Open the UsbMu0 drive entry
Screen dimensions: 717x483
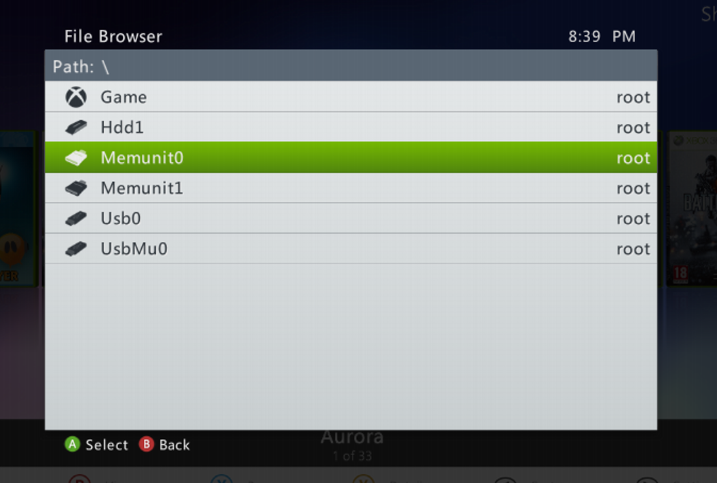(x=351, y=249)
